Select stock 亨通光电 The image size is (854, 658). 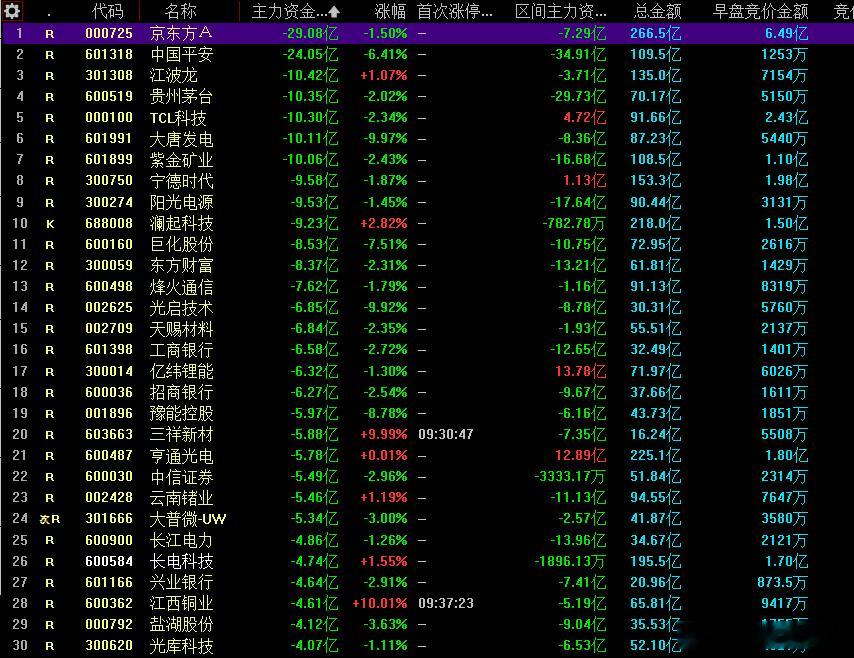(x=181, y=455)
